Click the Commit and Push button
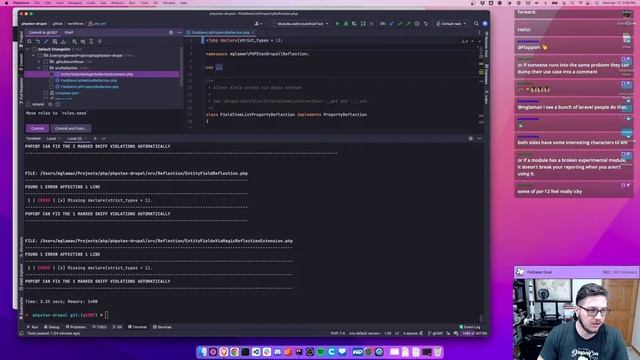The image size is (640, 360). click(x=70, y=129)
